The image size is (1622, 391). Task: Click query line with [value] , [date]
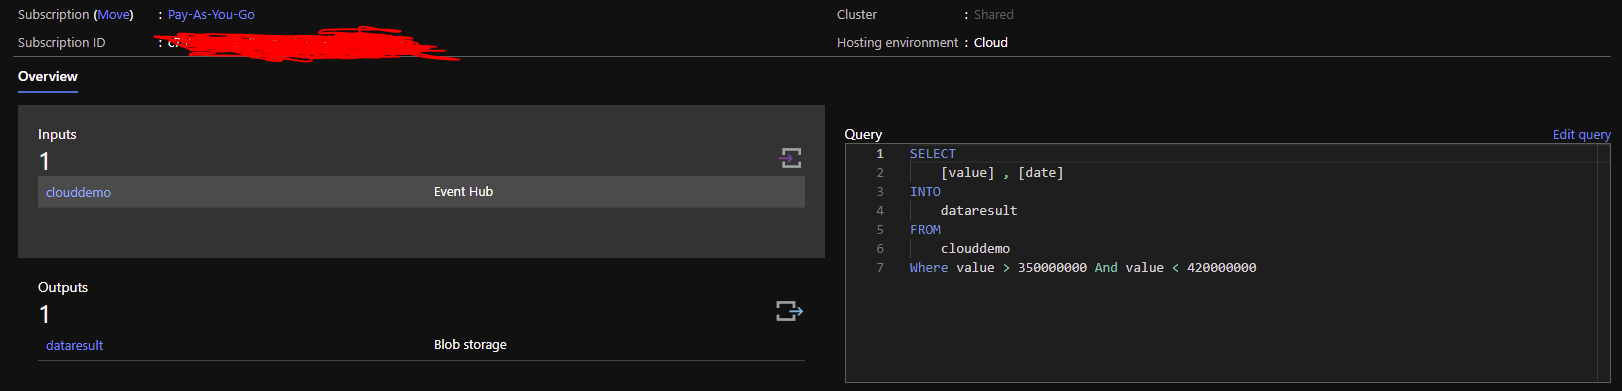pos(1002,173)
